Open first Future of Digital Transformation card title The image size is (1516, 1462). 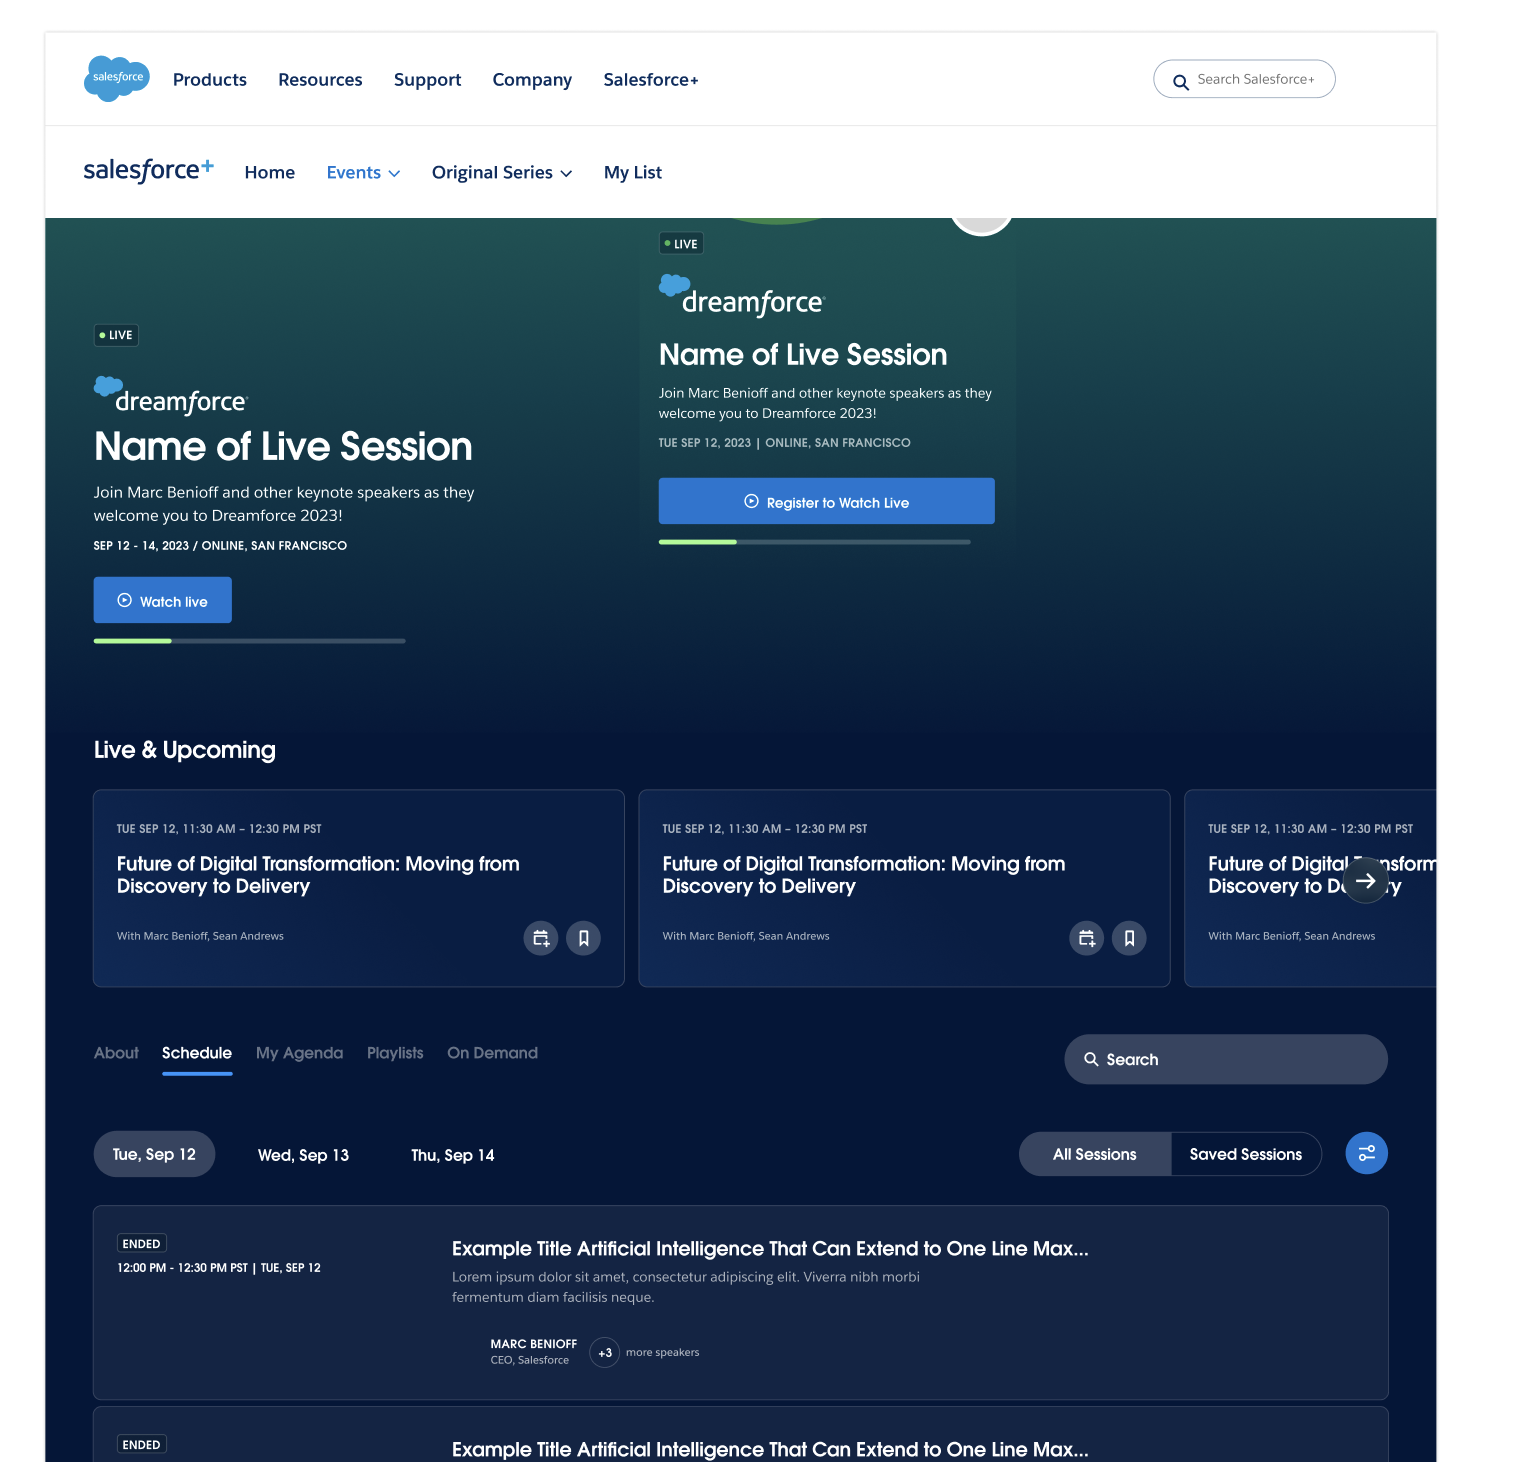click(318, 875)
